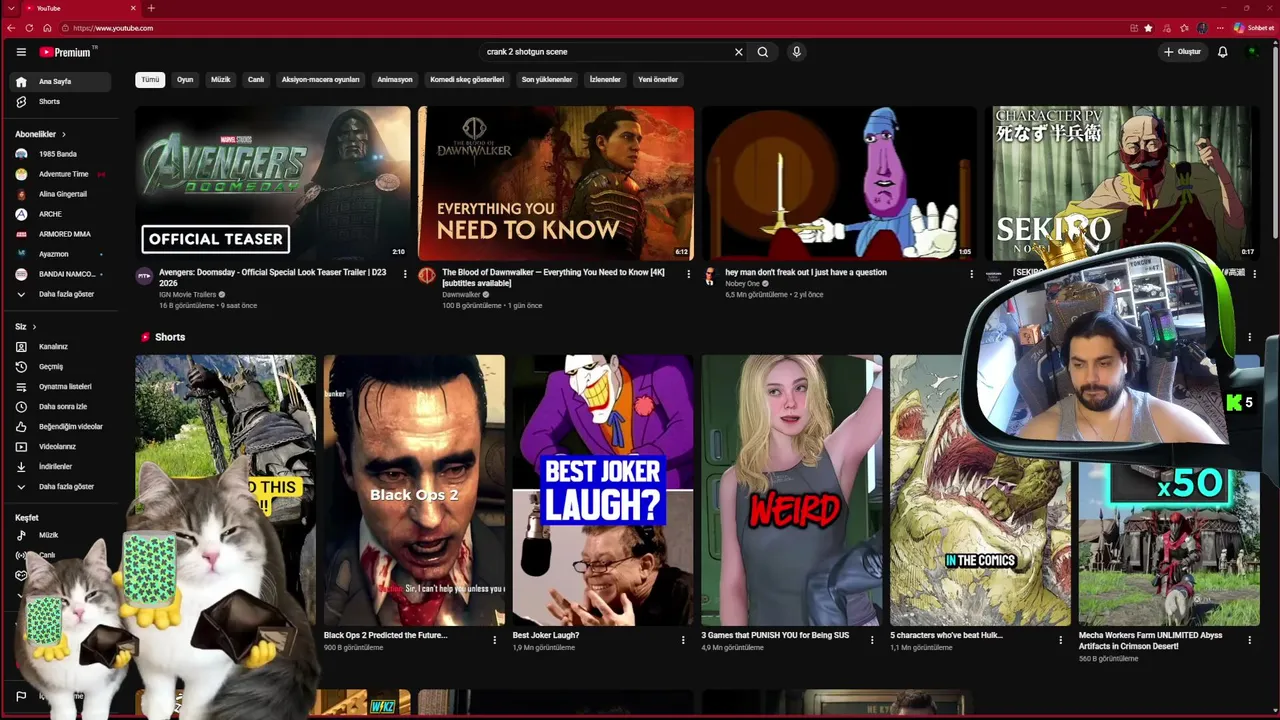Open options for the Avengers: Doomsday video
Image resolution: width=1280 pixels, height=720 pixels.
(405, 274)
